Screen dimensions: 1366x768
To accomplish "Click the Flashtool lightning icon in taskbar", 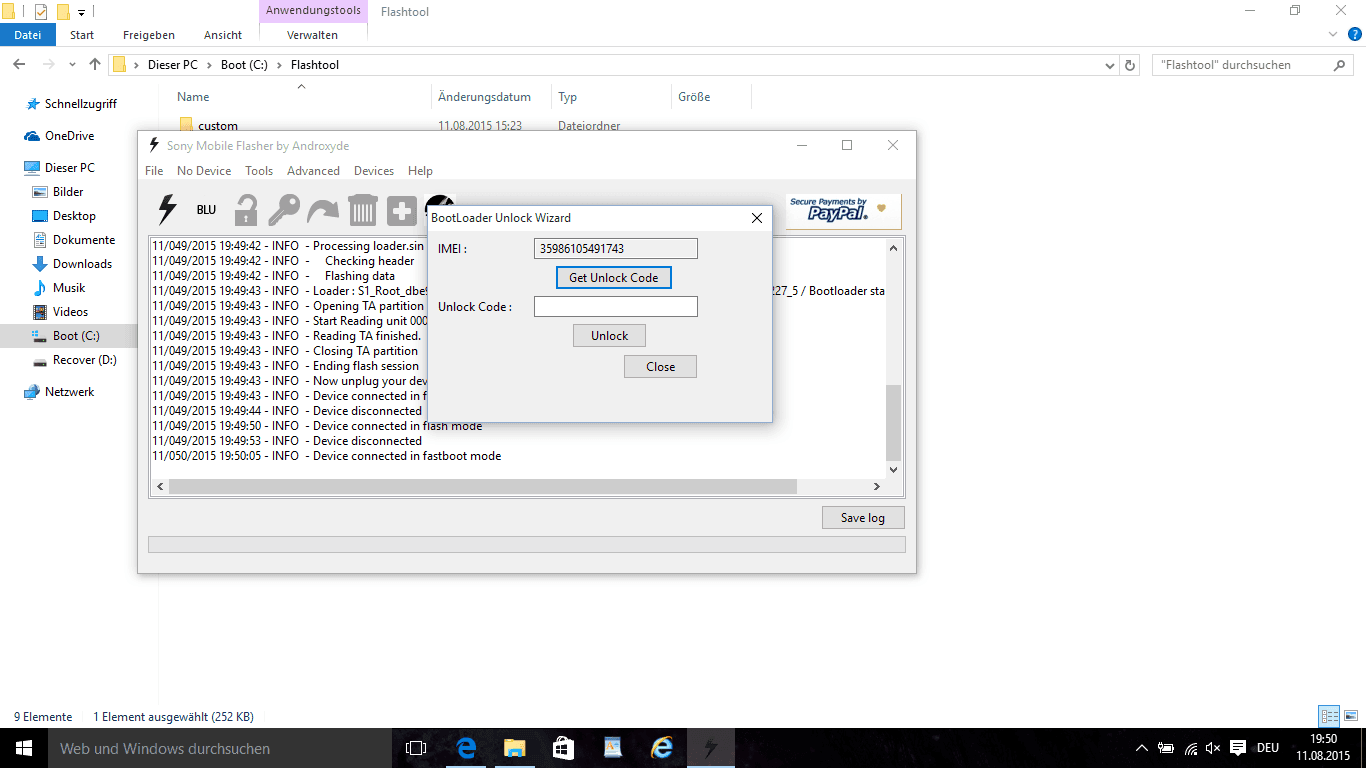I will (x=711, y=748).
